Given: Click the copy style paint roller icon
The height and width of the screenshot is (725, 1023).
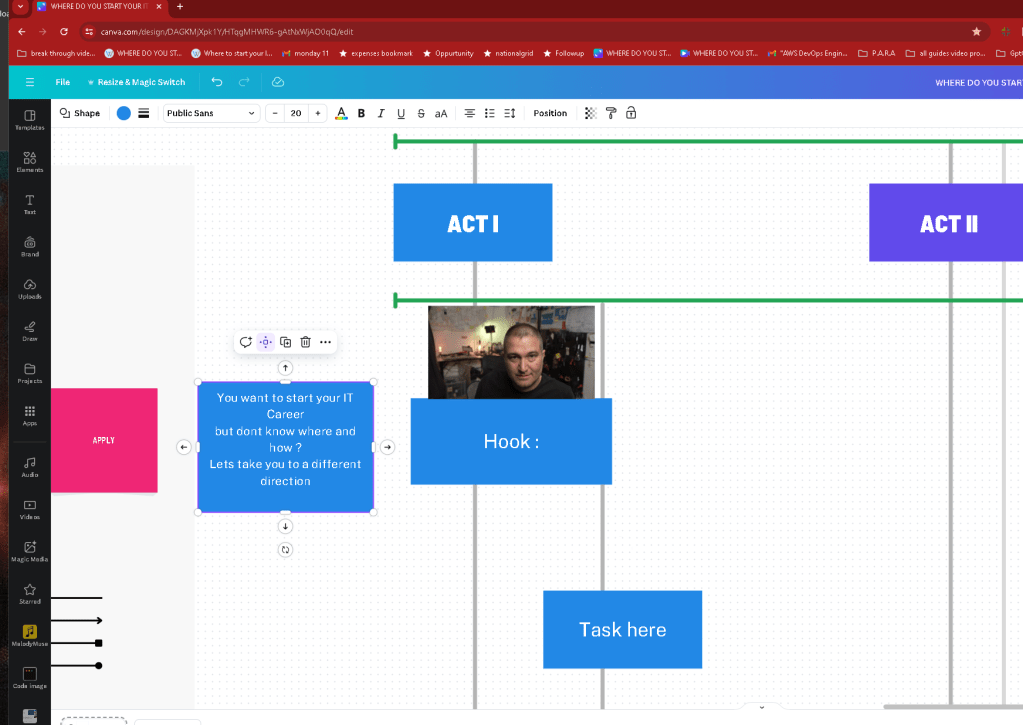Looking at the screenshot, I should pos(611,113).
